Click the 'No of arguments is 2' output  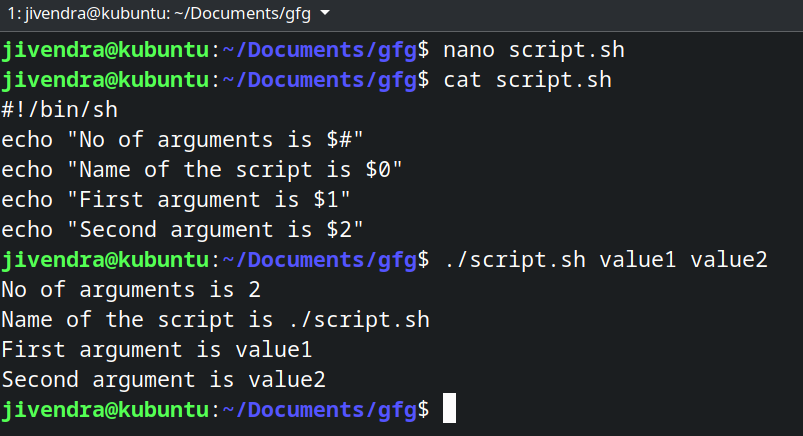pos(131,290)
